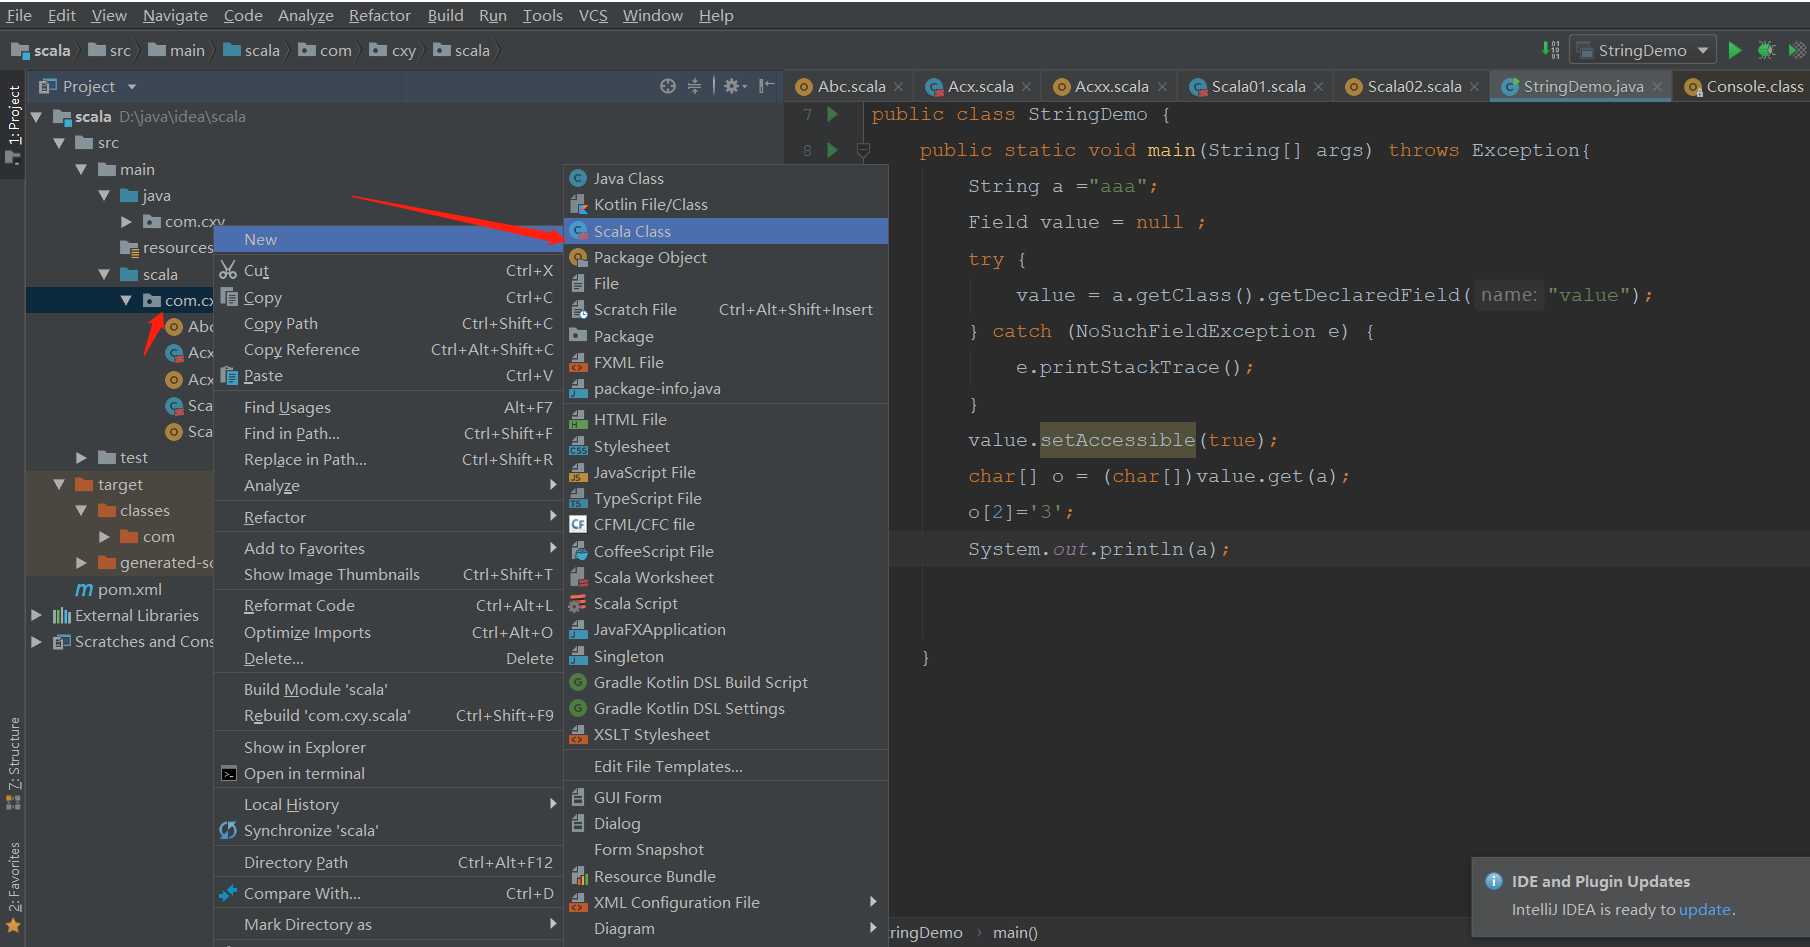Open the Refactor menu in menu bar
Screen dimensions: 1810x947
coord(380,15)
